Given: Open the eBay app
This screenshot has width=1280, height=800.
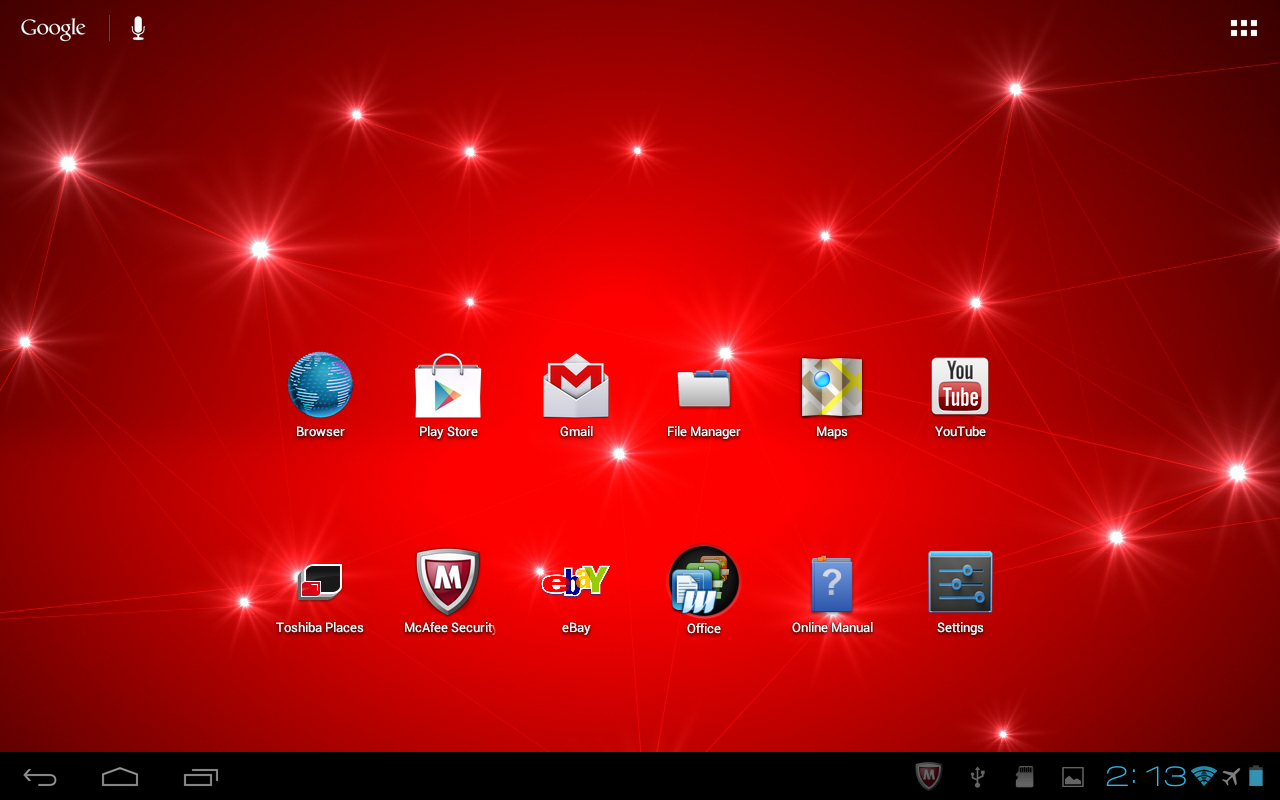Looking at the screenshot, I should coord(576,581).
